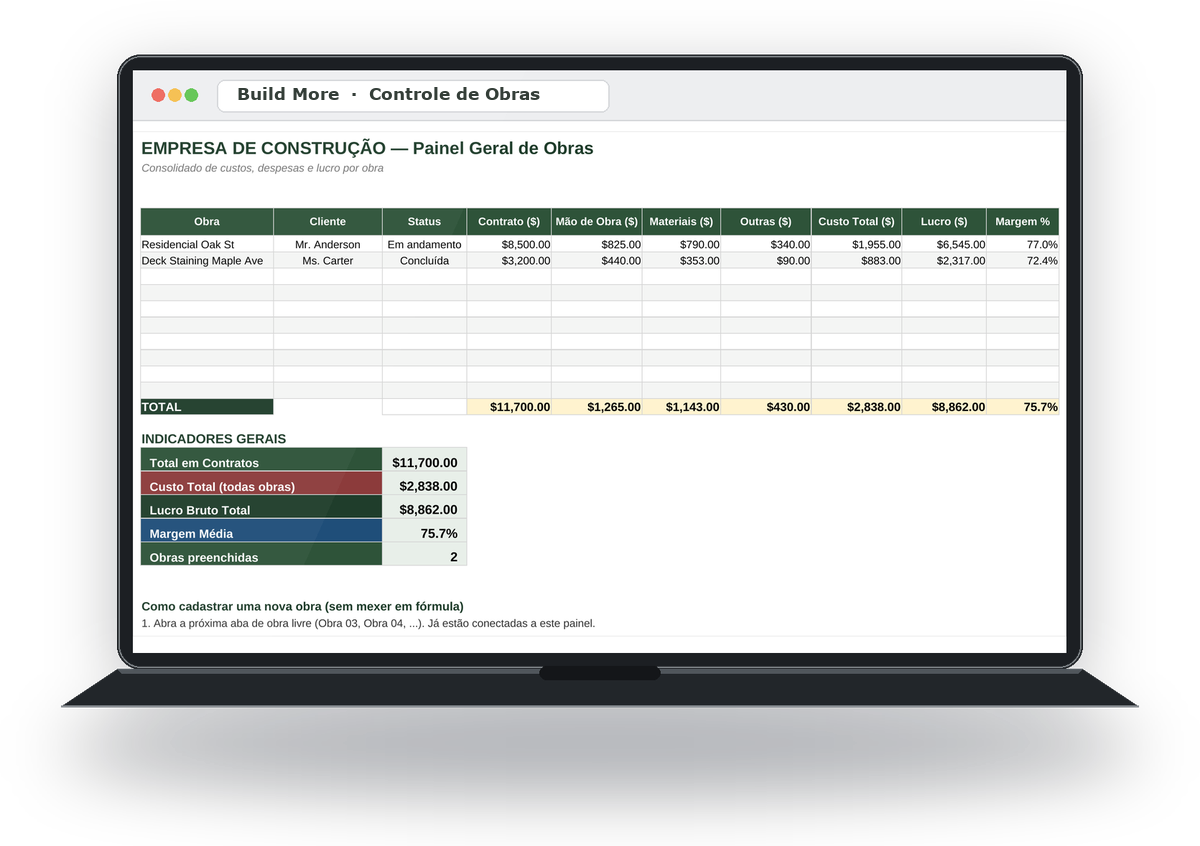Select the 'Margem %' column header
Screen dimensions: 1200x846
point(1023,222)
